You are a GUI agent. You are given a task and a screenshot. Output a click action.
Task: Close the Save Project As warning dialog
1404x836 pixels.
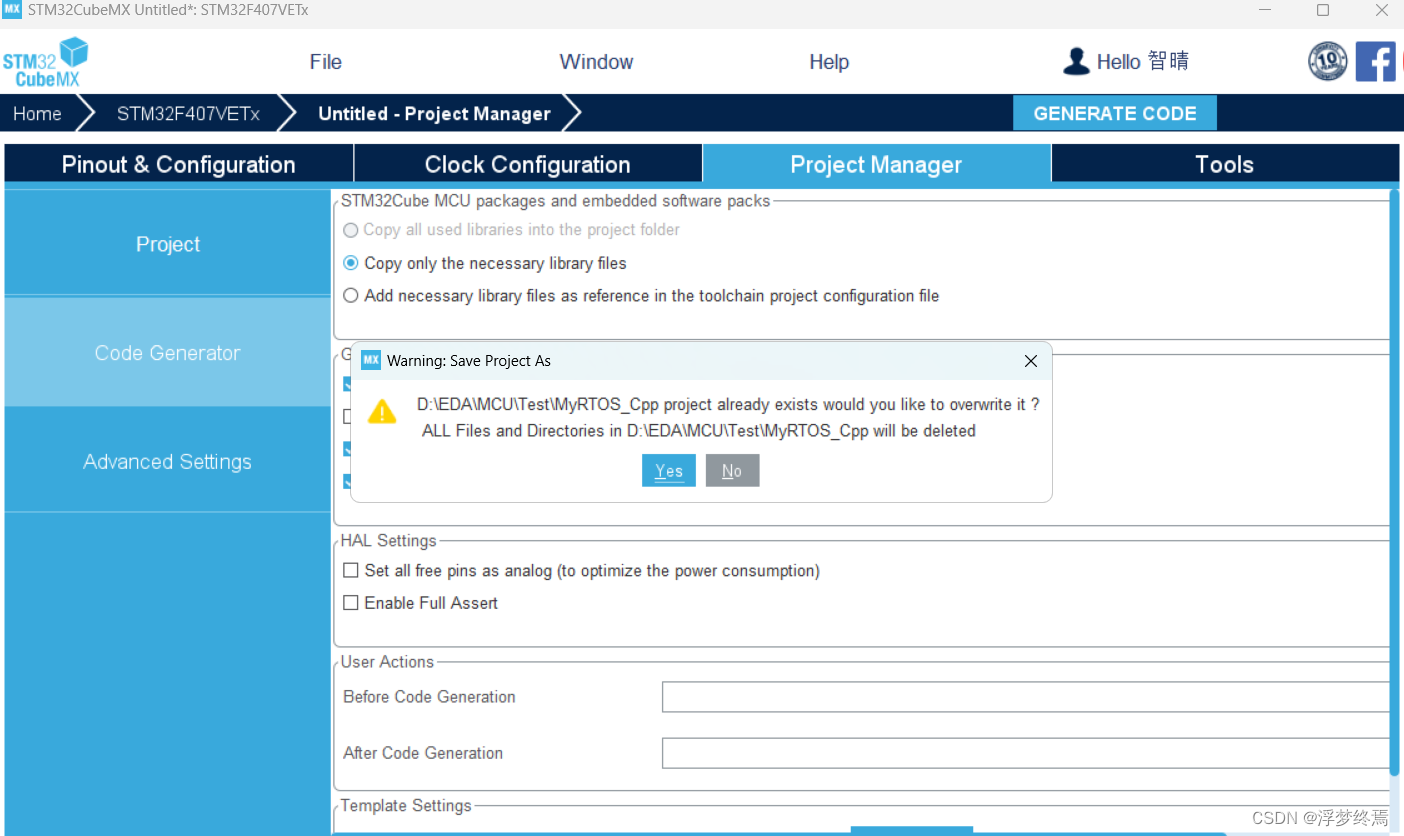tap(1031, 361)
